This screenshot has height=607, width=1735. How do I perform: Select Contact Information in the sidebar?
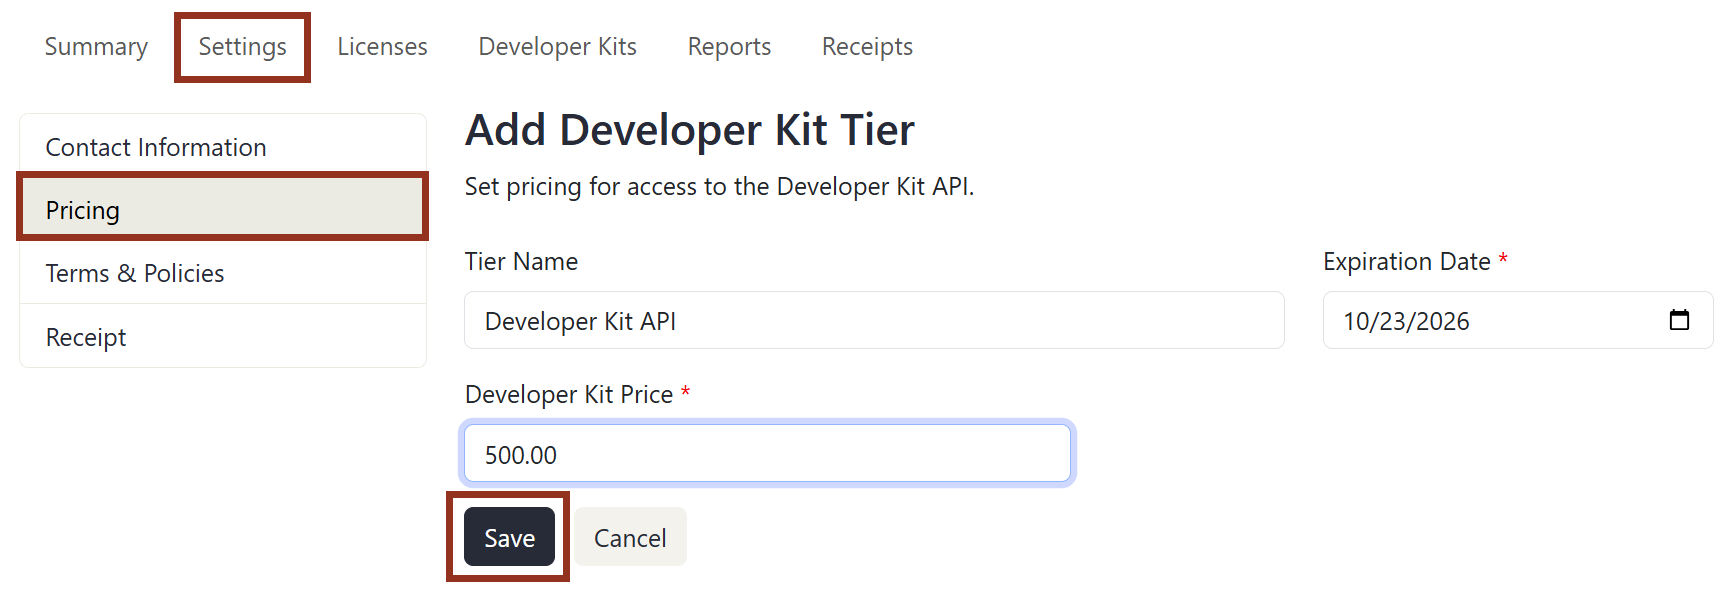155,146
